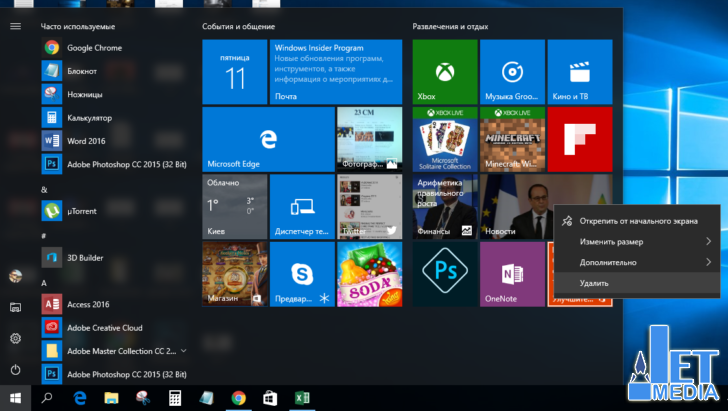Image resolution: width=728 pixels, height=411 pixels.
Task: Open Калькулятор in the frequently used list
Action: point(114,118)
